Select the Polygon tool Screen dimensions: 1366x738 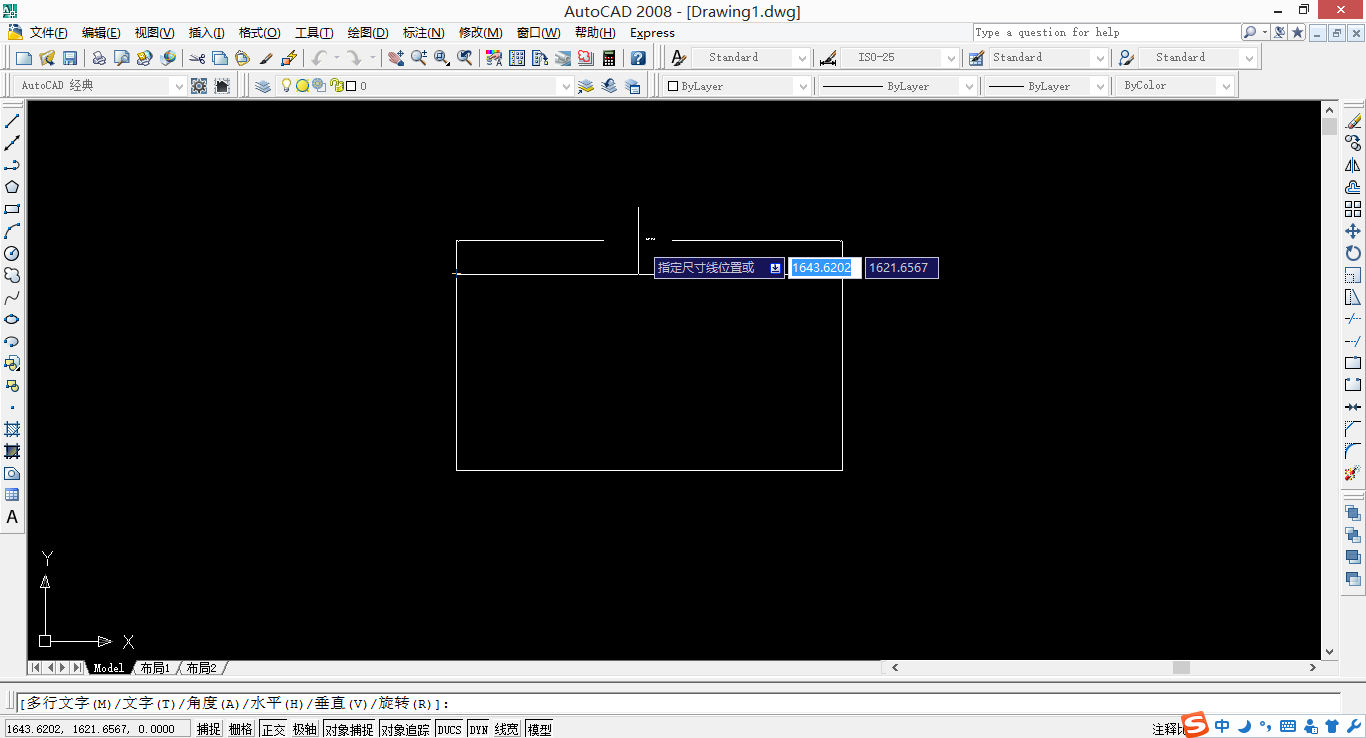13,187
